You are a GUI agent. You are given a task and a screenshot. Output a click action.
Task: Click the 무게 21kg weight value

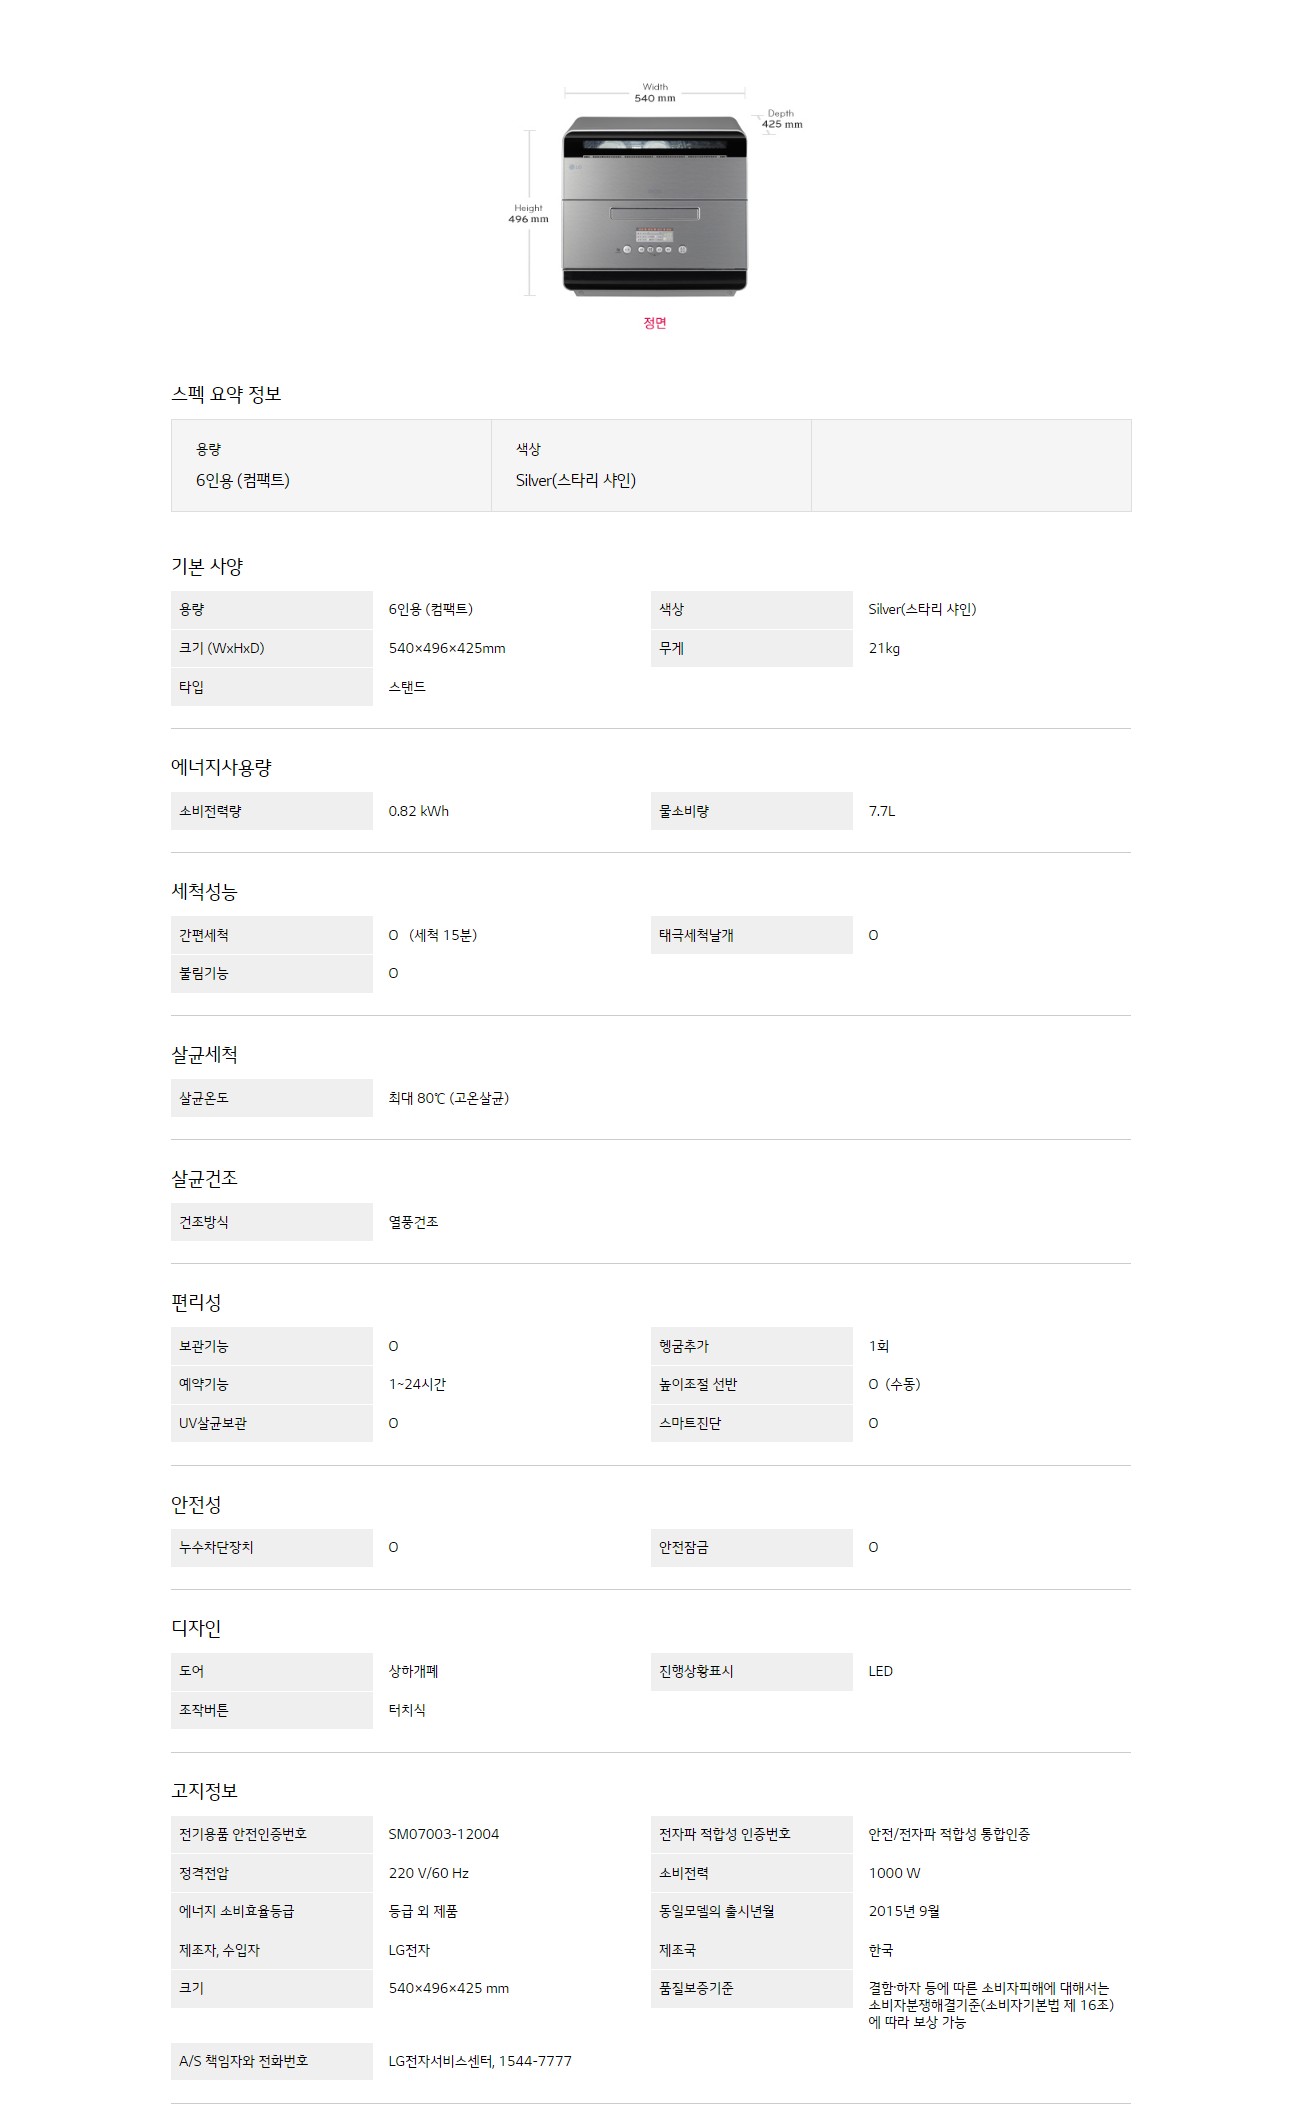click(884, 648)
